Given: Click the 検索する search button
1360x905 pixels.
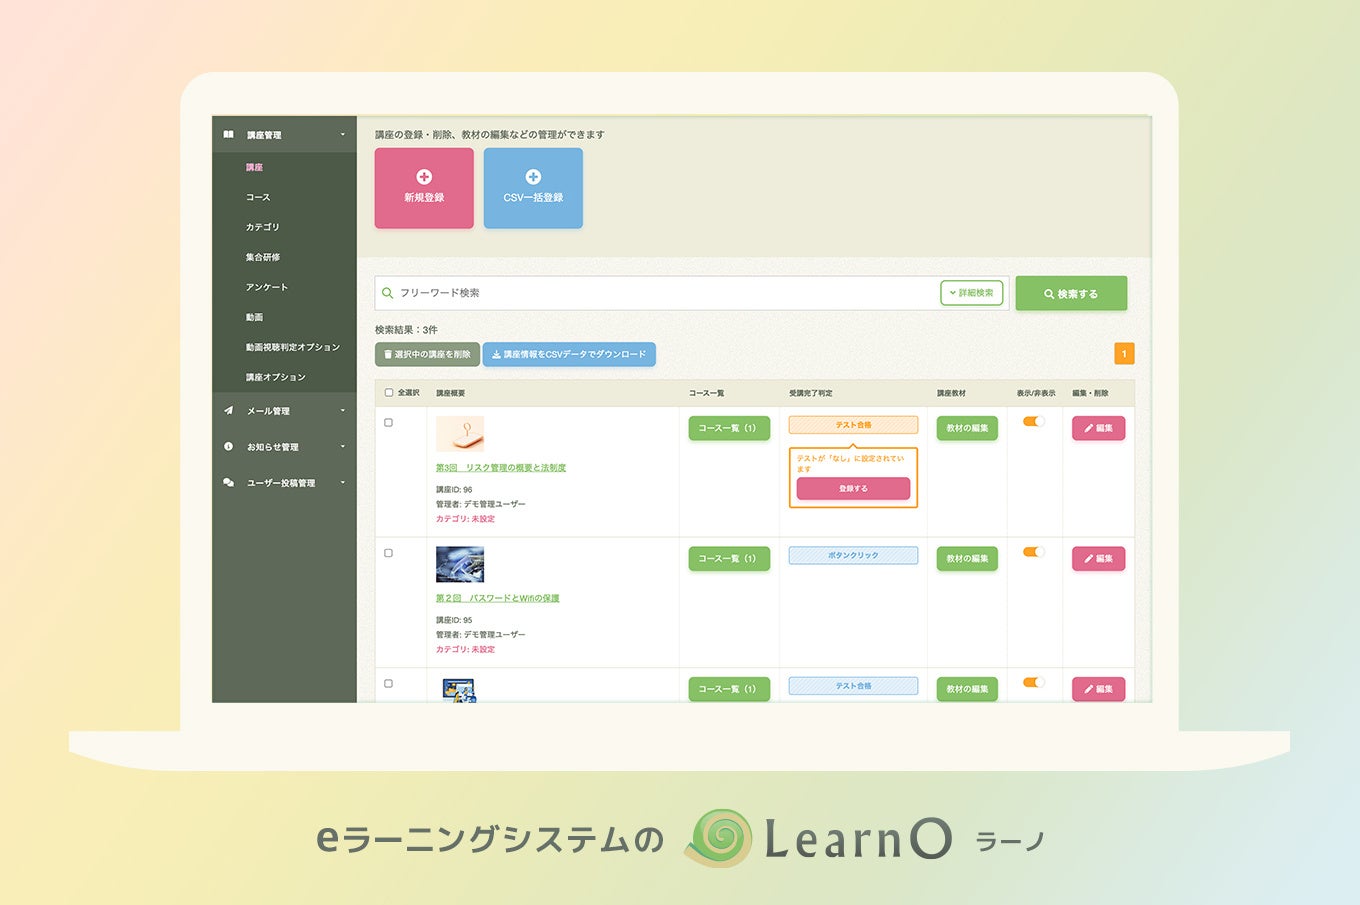Looking at the screenshot, I should tap(1071, 293).
